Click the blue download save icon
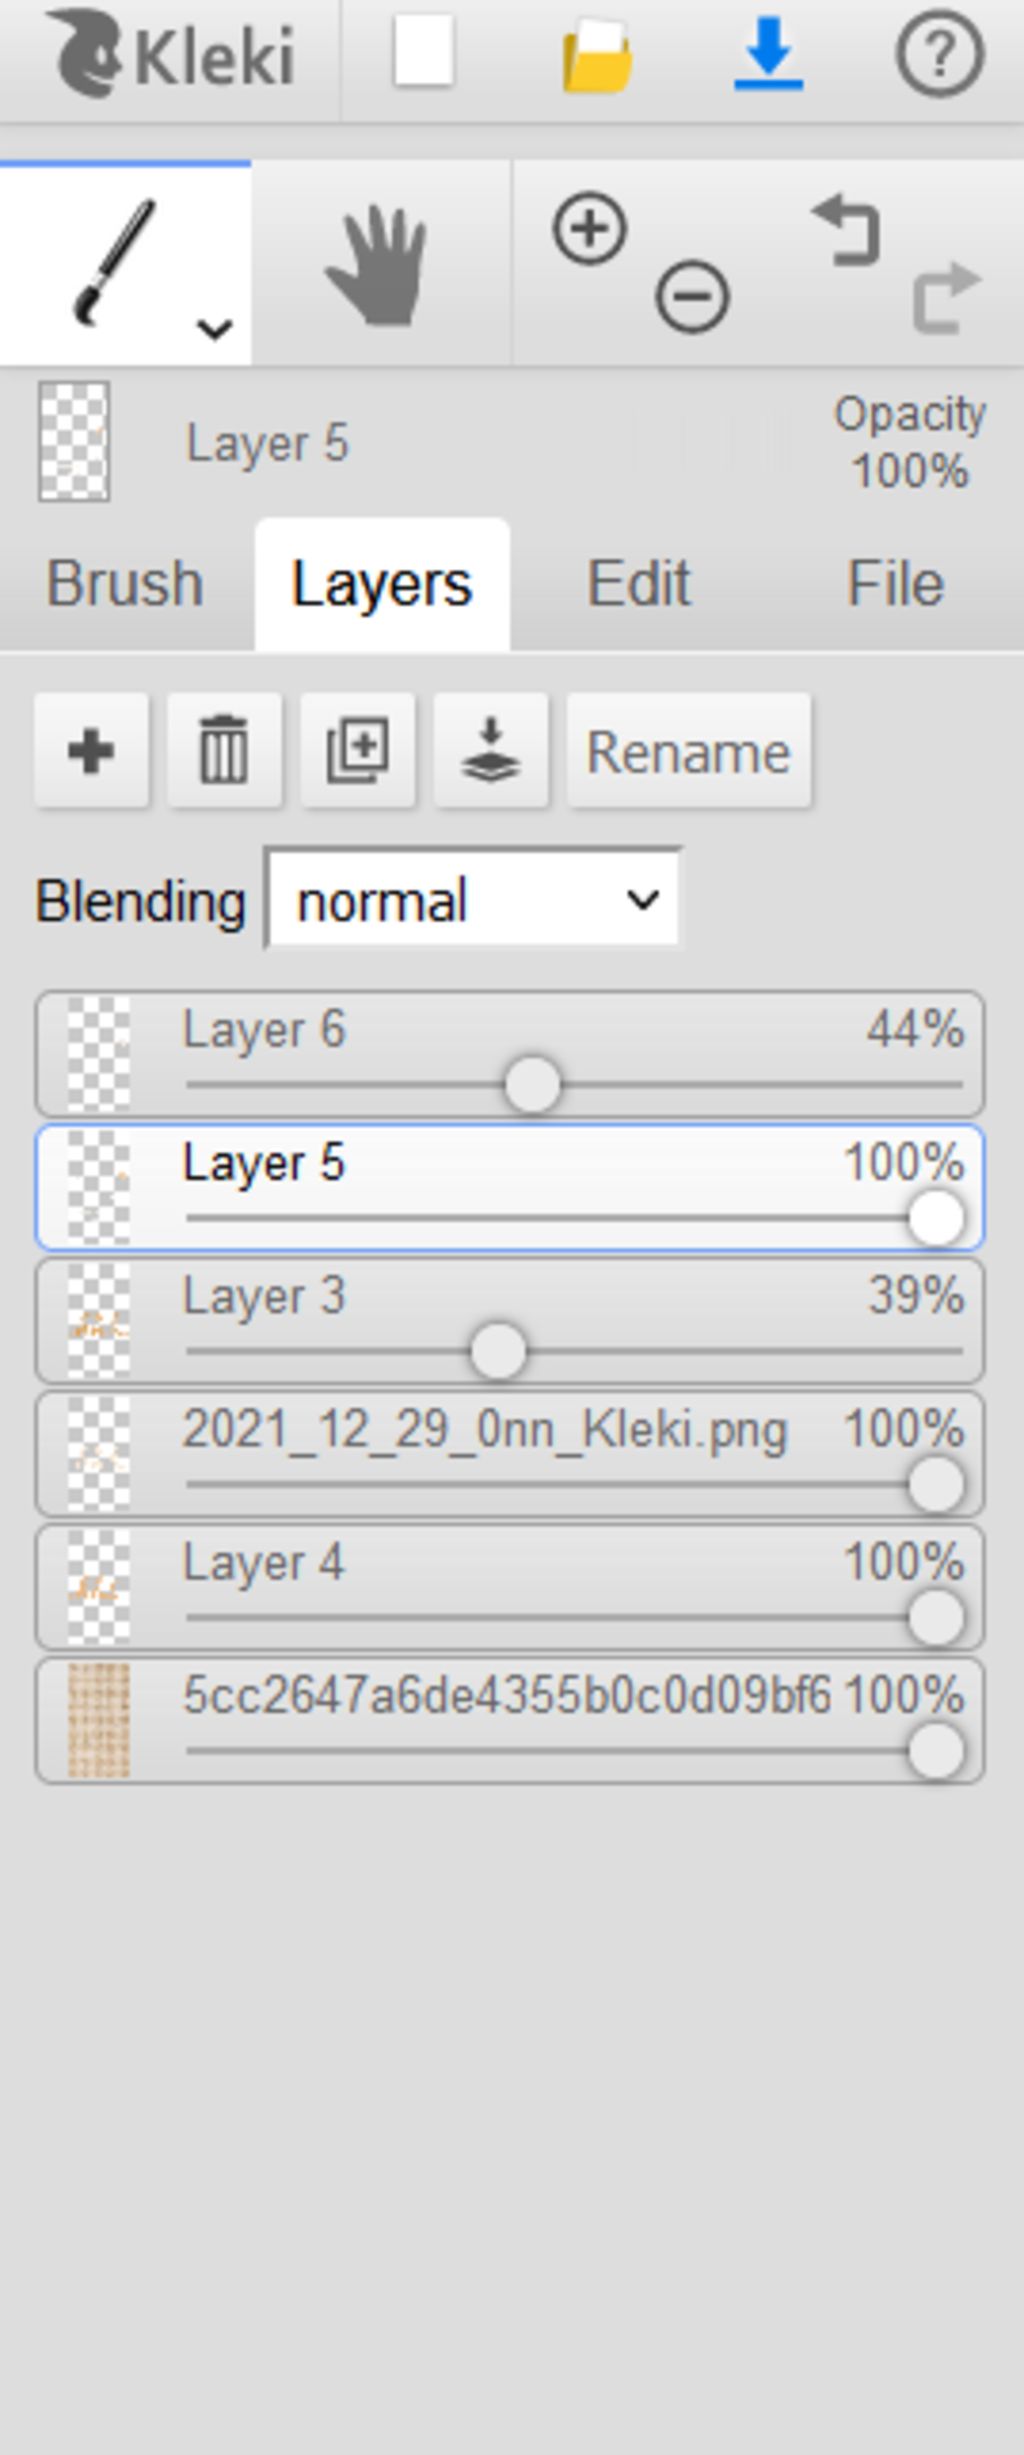Viewport: 1024px width, 2455px height. coord(768,52)
